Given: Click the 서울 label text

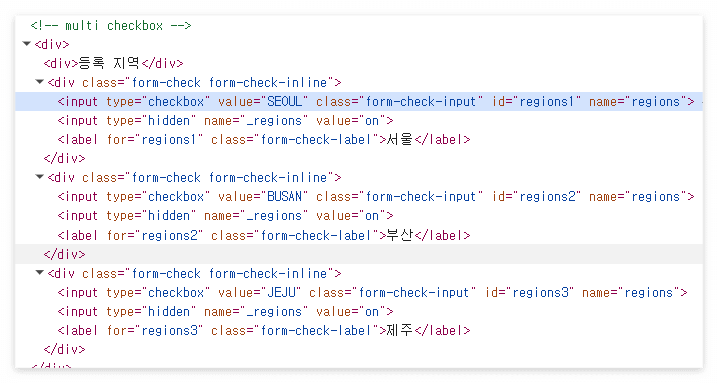Looking at the screenshot, I should 400,139.
